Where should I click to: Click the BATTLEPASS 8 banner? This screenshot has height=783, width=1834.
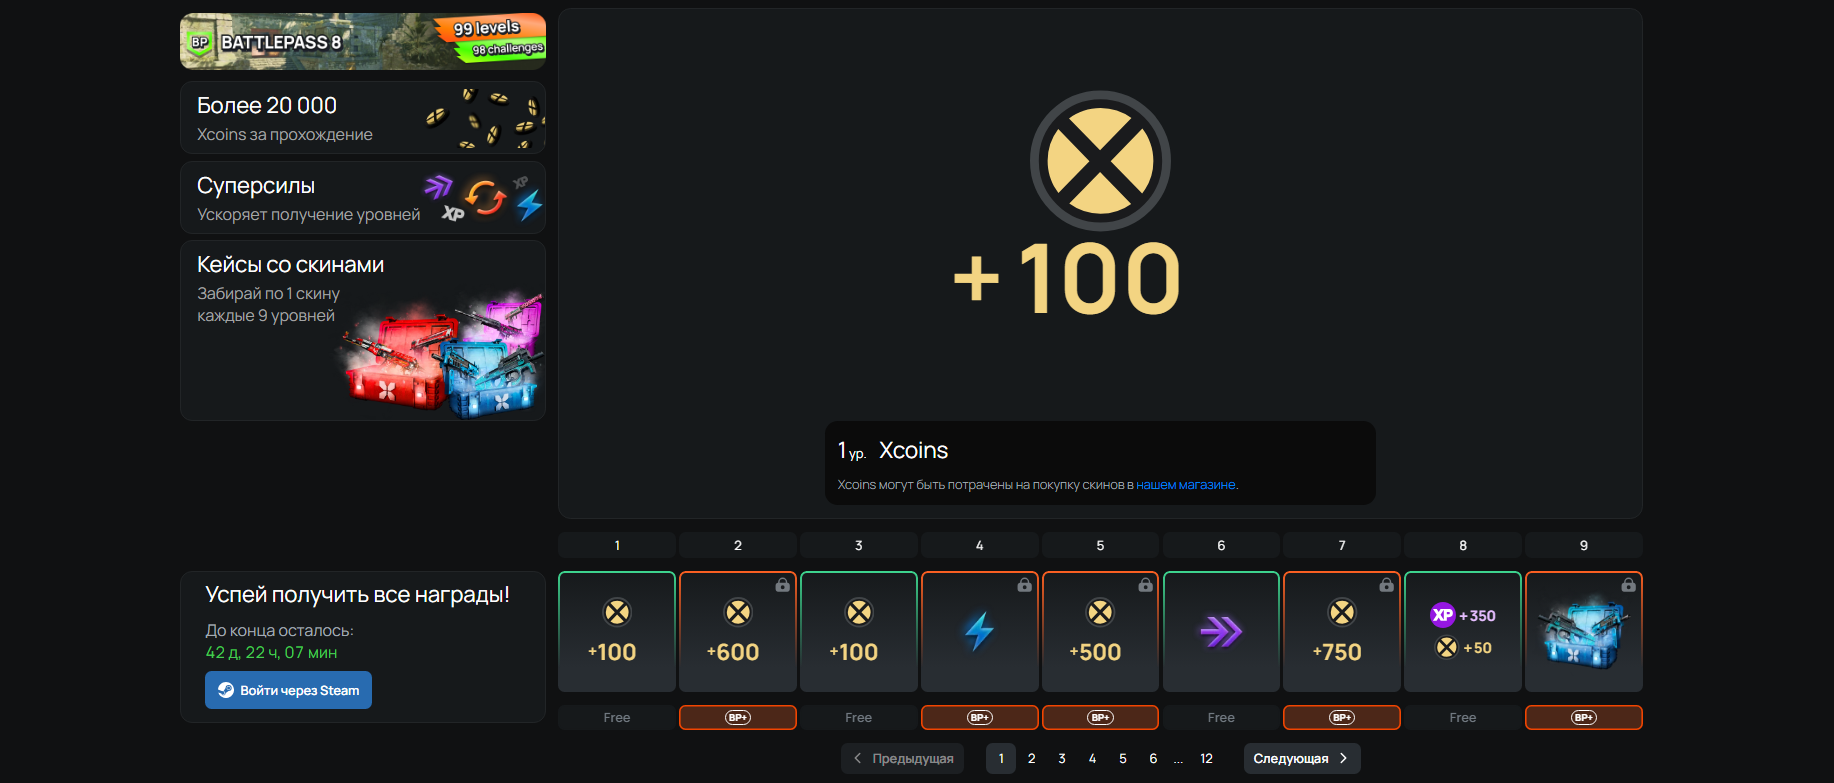tap(363, 41)
